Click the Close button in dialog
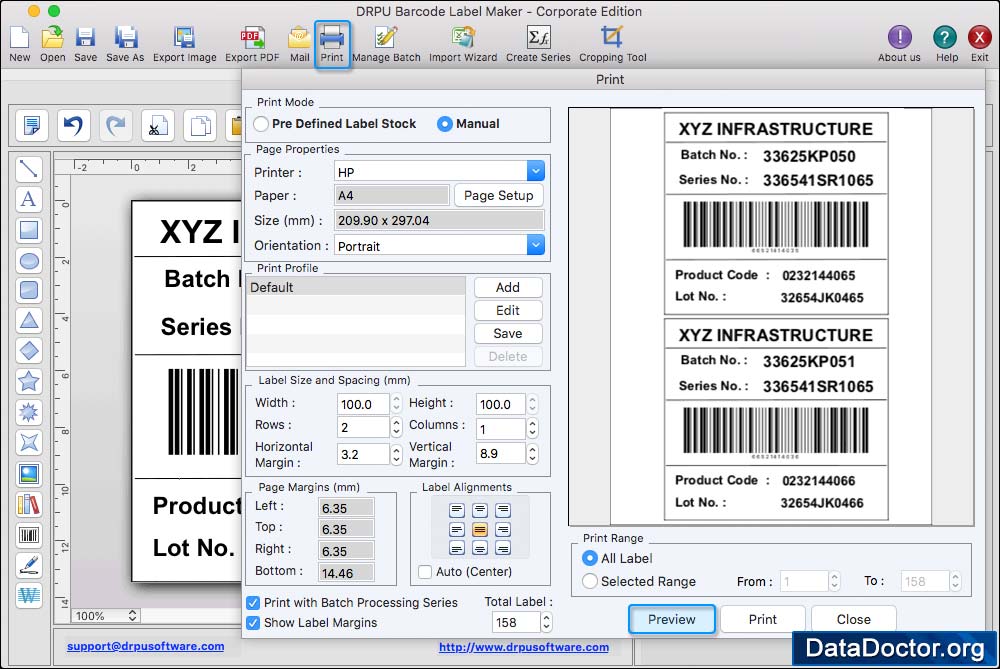 pyautogui.click(x=853, y=619)
